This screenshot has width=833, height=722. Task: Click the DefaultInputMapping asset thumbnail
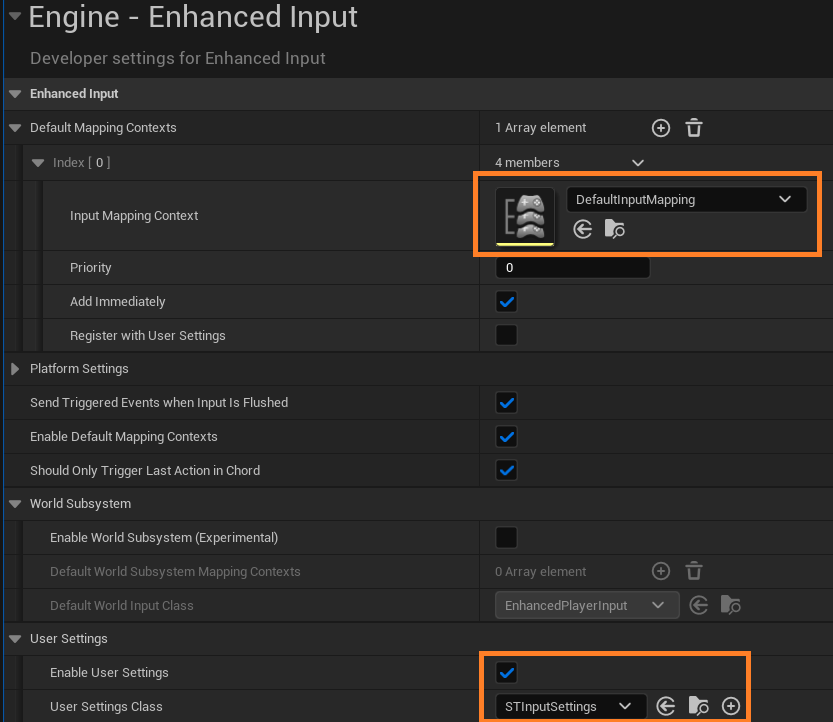pyautogui.click(x=525, y=215)
